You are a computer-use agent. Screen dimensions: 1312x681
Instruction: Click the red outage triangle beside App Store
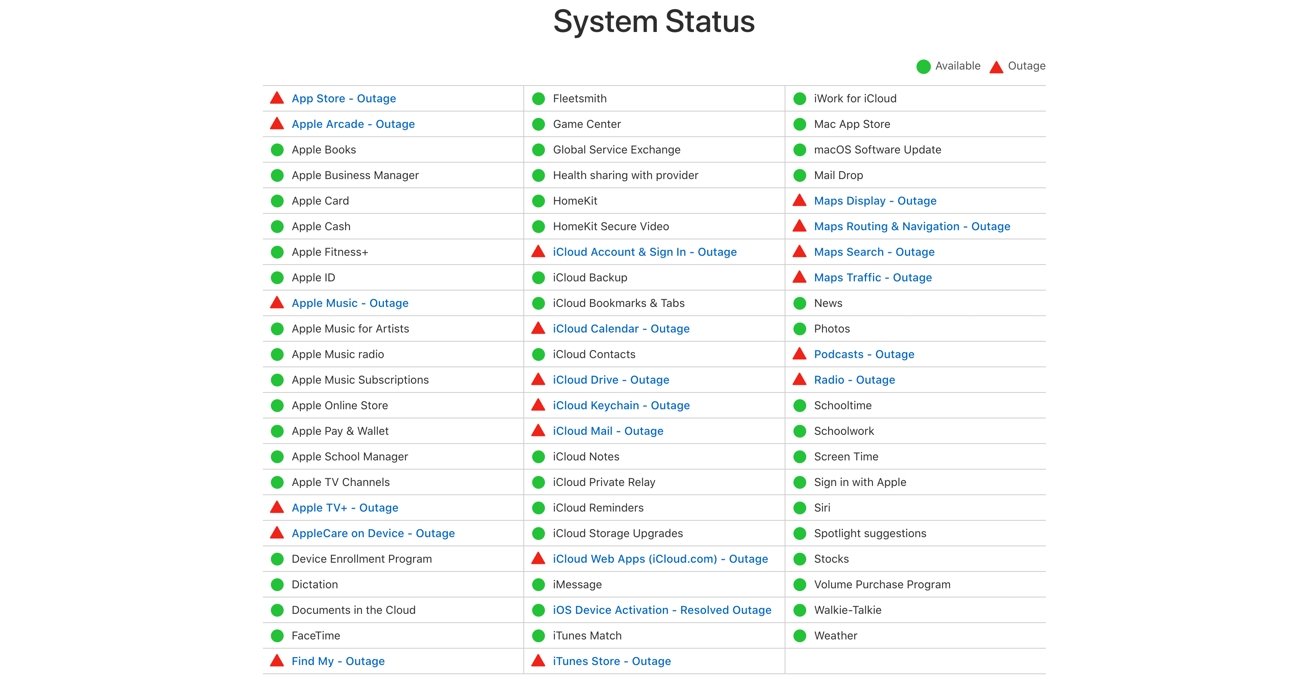pos(277,98)
